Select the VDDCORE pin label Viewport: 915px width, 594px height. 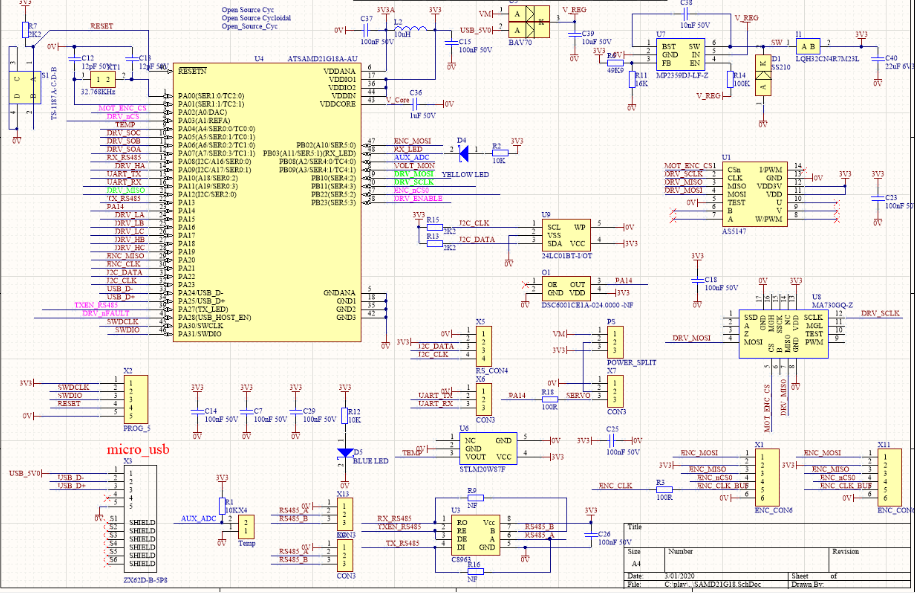[x=338, y=104]
